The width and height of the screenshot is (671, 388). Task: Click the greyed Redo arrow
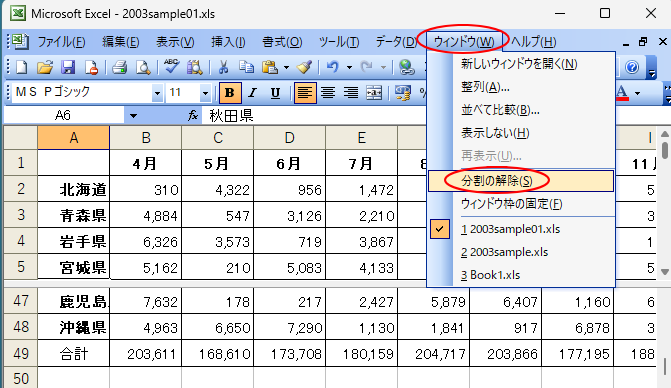pos(367,67)
